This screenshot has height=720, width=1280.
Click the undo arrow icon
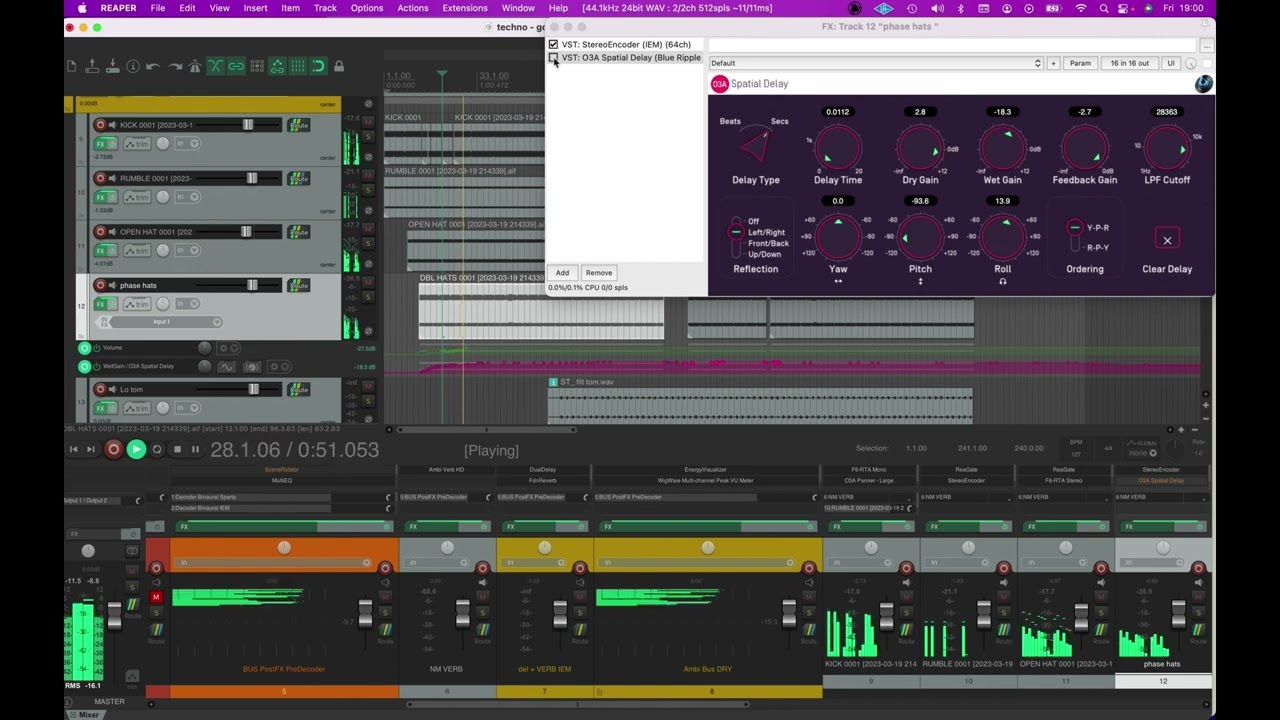[x=153, y=66]
